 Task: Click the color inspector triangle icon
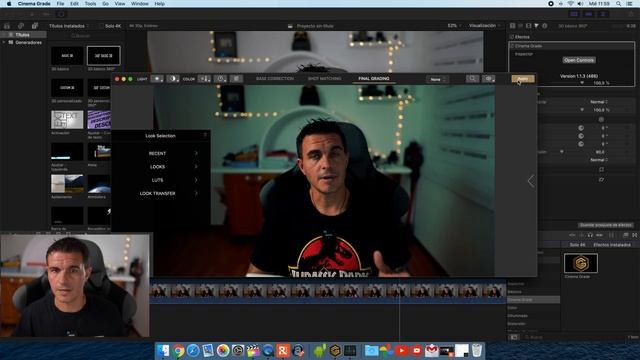tap(537, 26)
